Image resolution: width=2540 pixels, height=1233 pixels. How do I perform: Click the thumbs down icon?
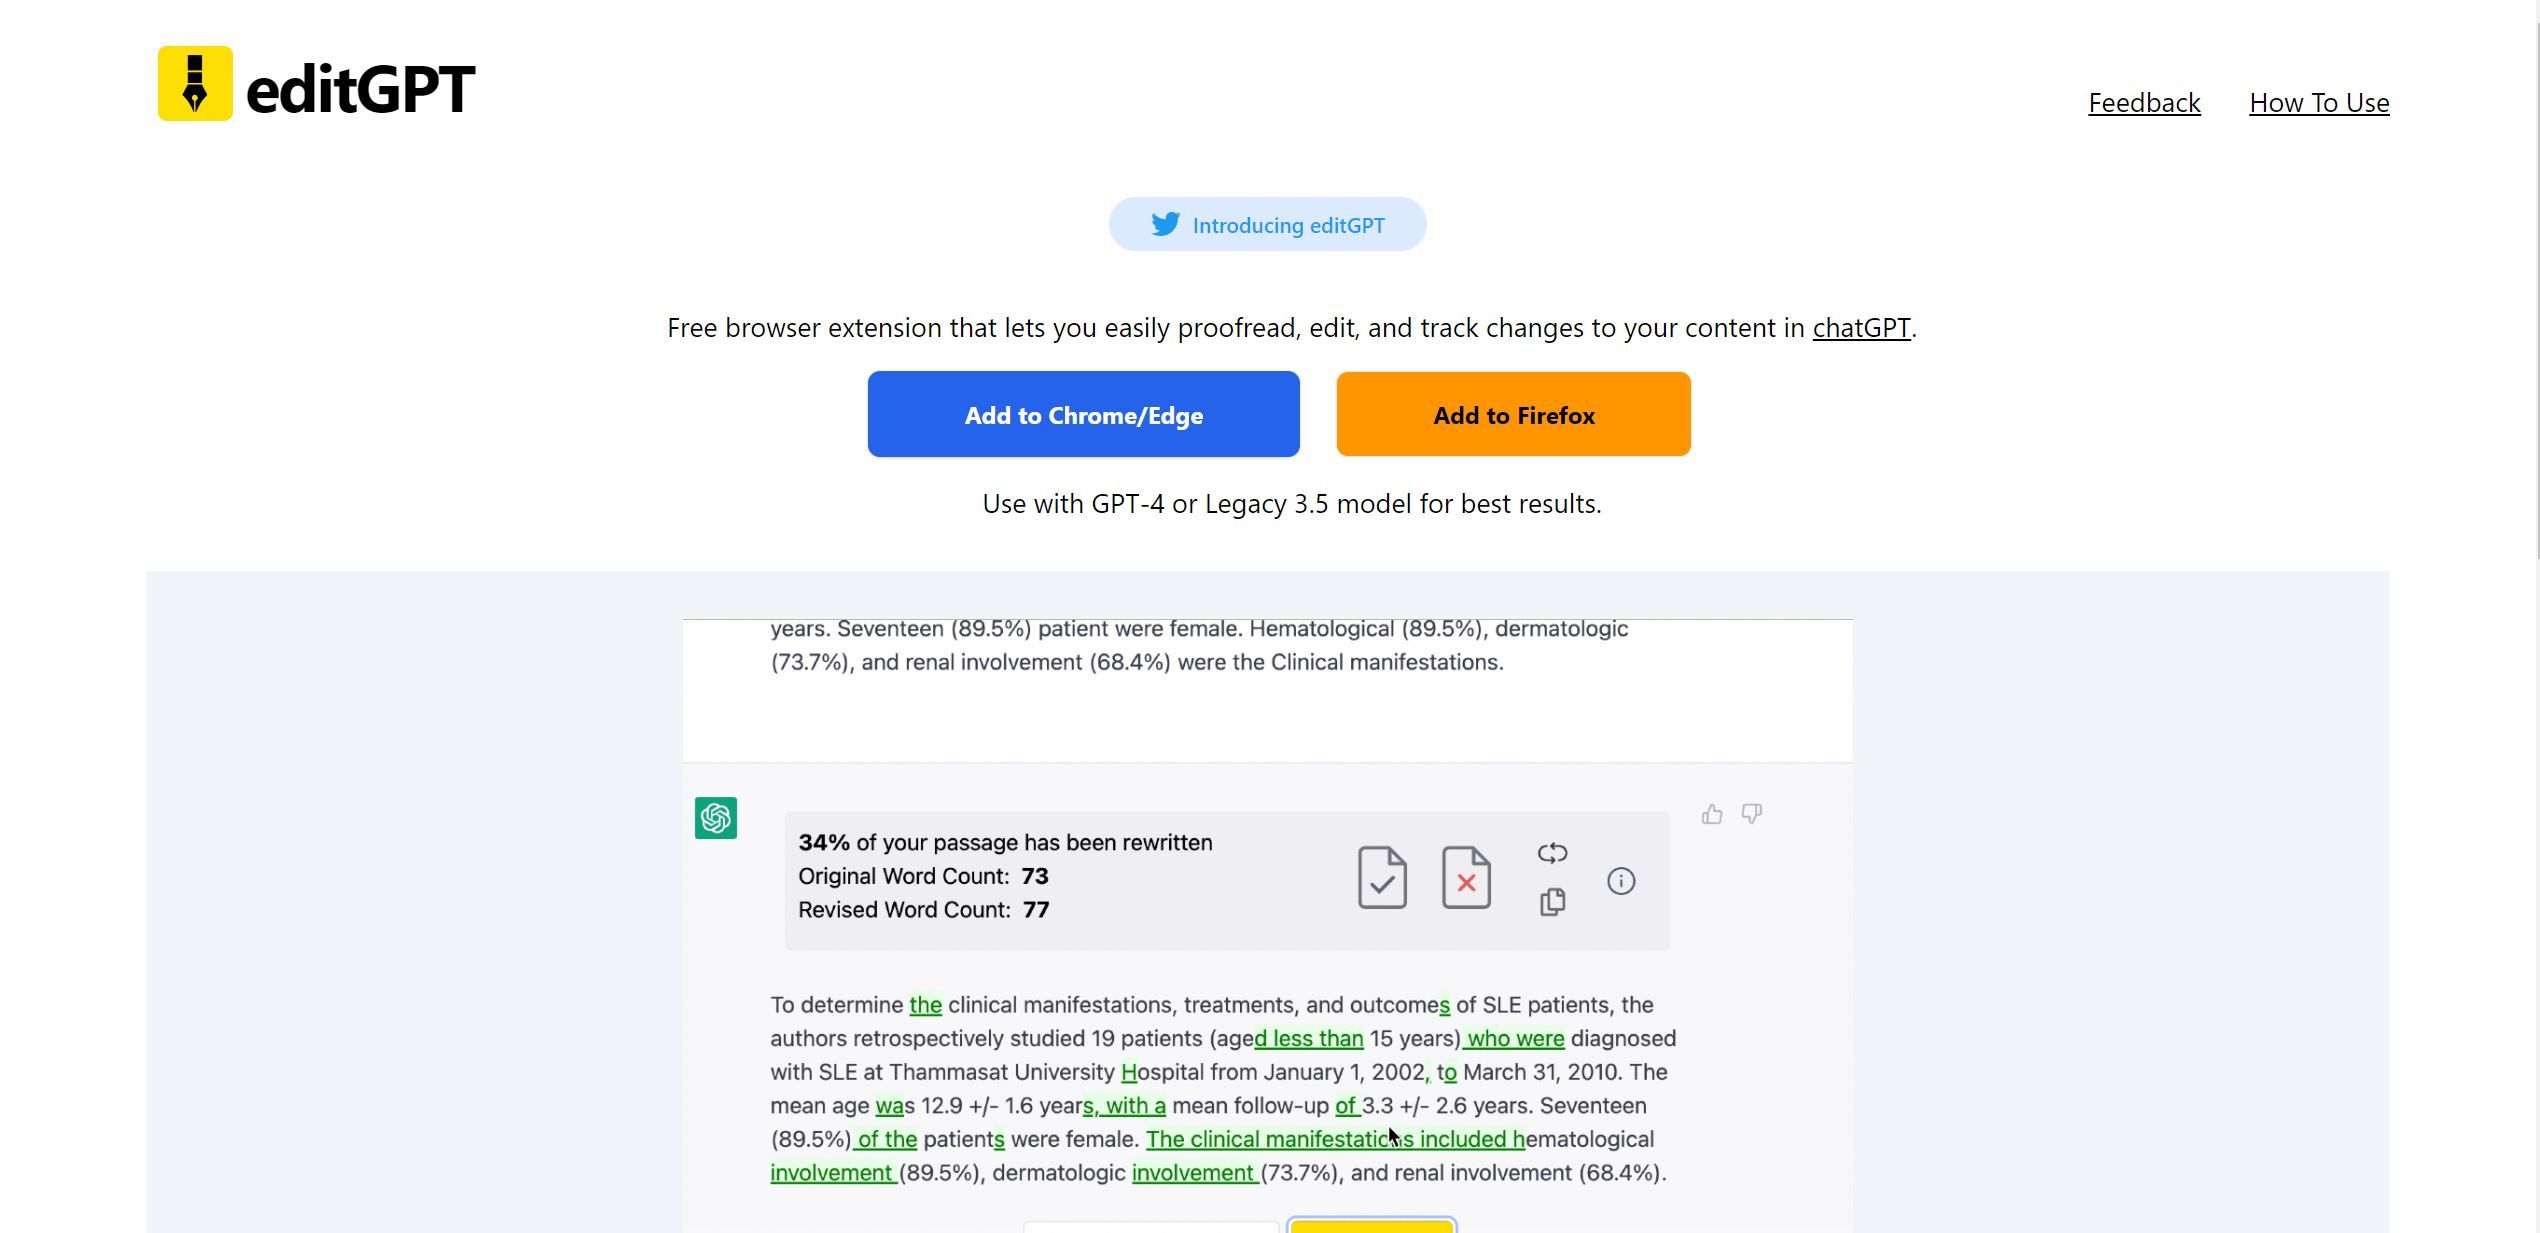tap(1751, 813)
